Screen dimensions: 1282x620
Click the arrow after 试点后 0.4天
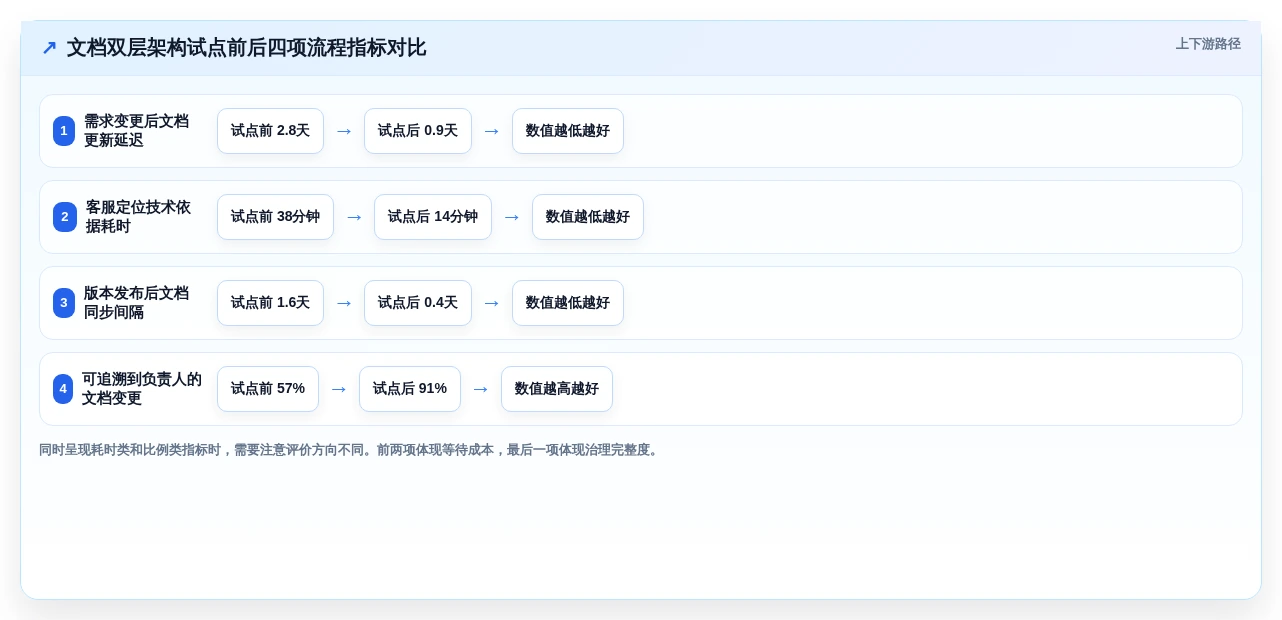click(492, 303)
